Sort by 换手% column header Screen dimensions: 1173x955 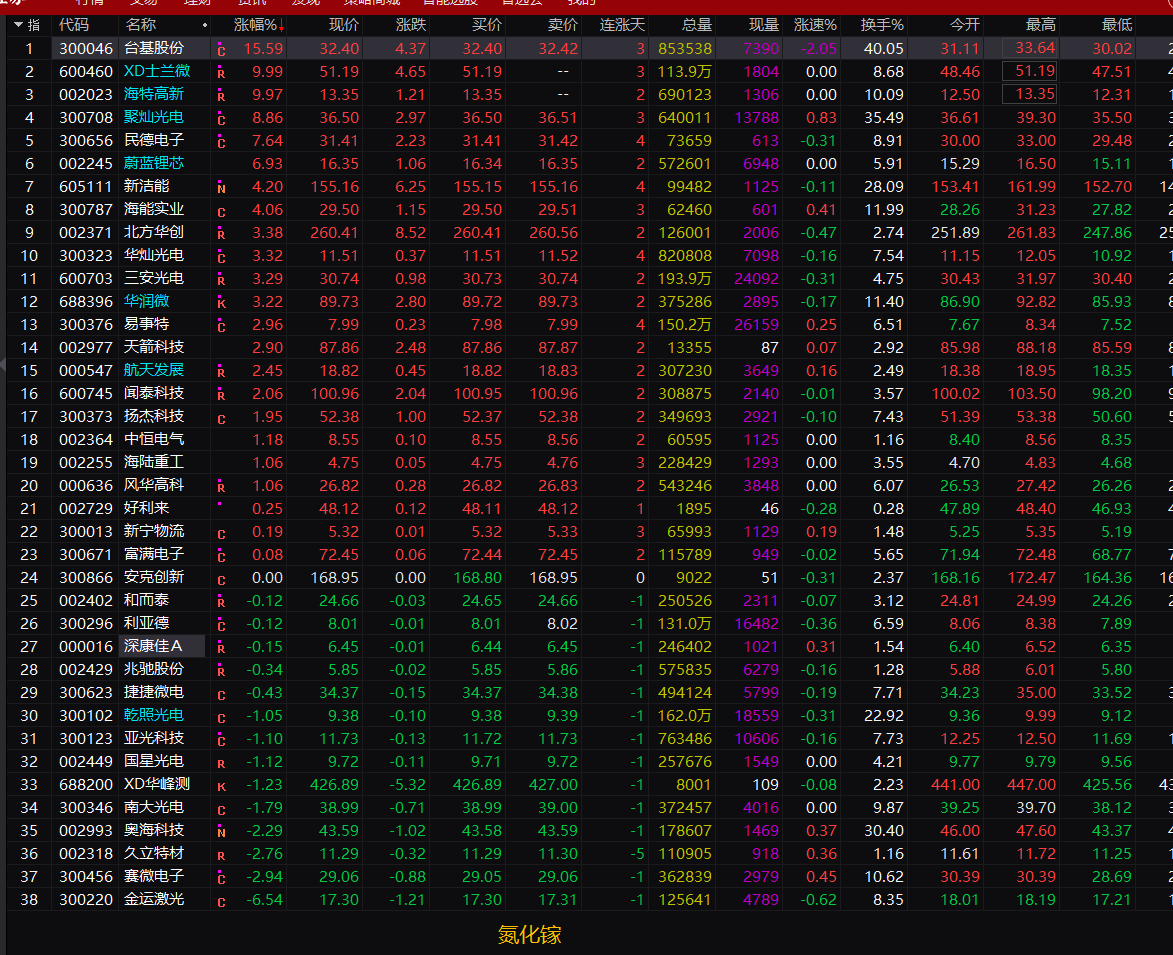click(882, 25)
